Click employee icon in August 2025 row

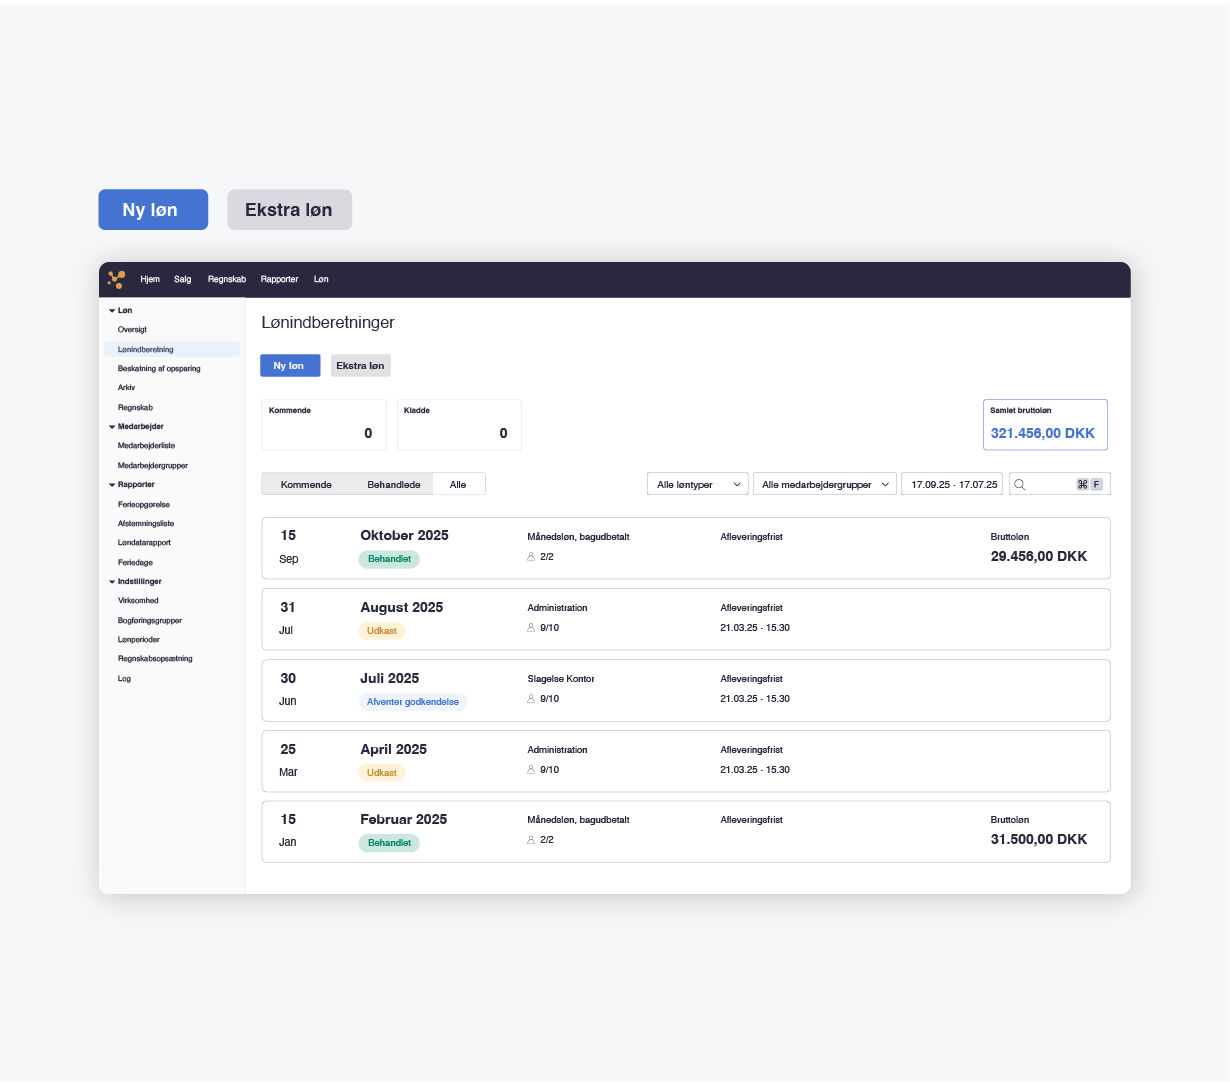(x=531, y=628)
